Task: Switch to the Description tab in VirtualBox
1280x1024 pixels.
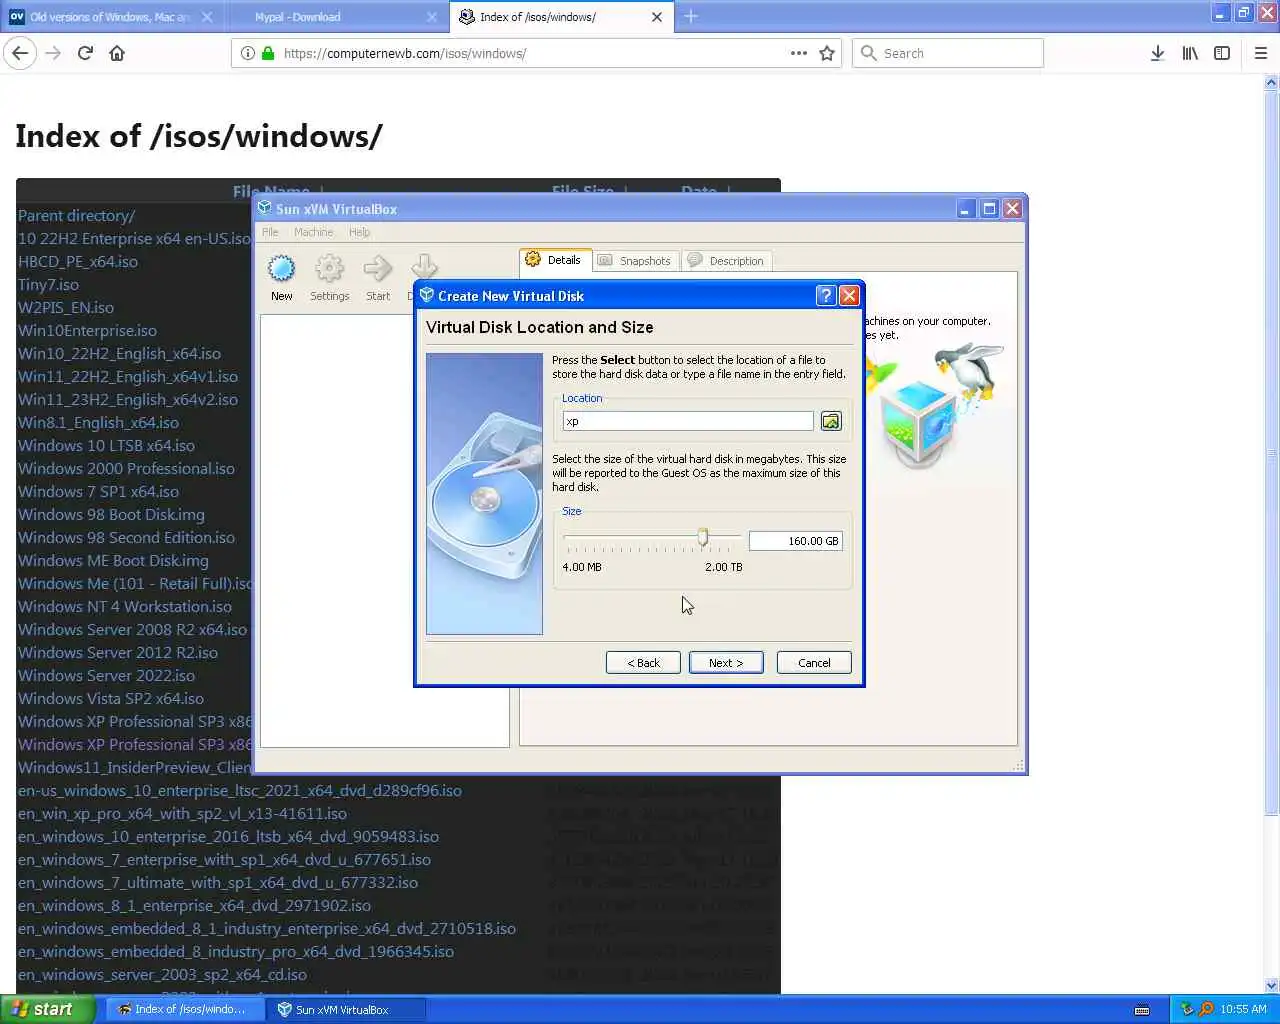Action: tap(727, 261)
